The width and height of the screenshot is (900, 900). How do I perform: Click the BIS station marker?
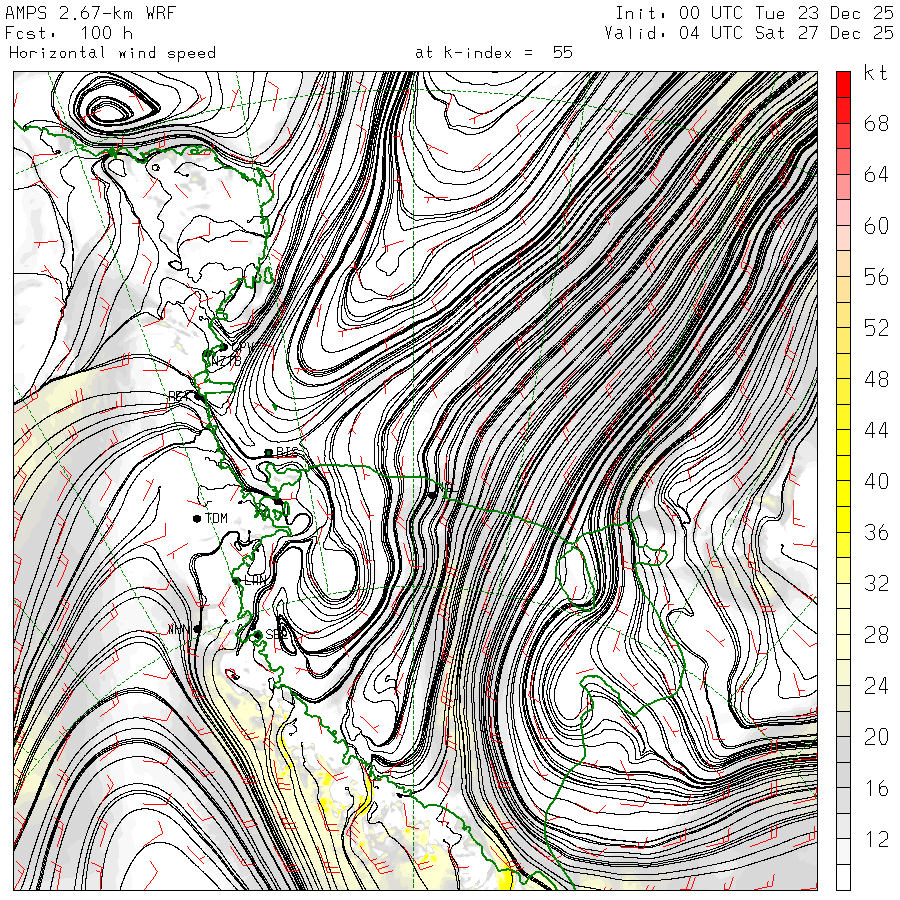point(269,453)
